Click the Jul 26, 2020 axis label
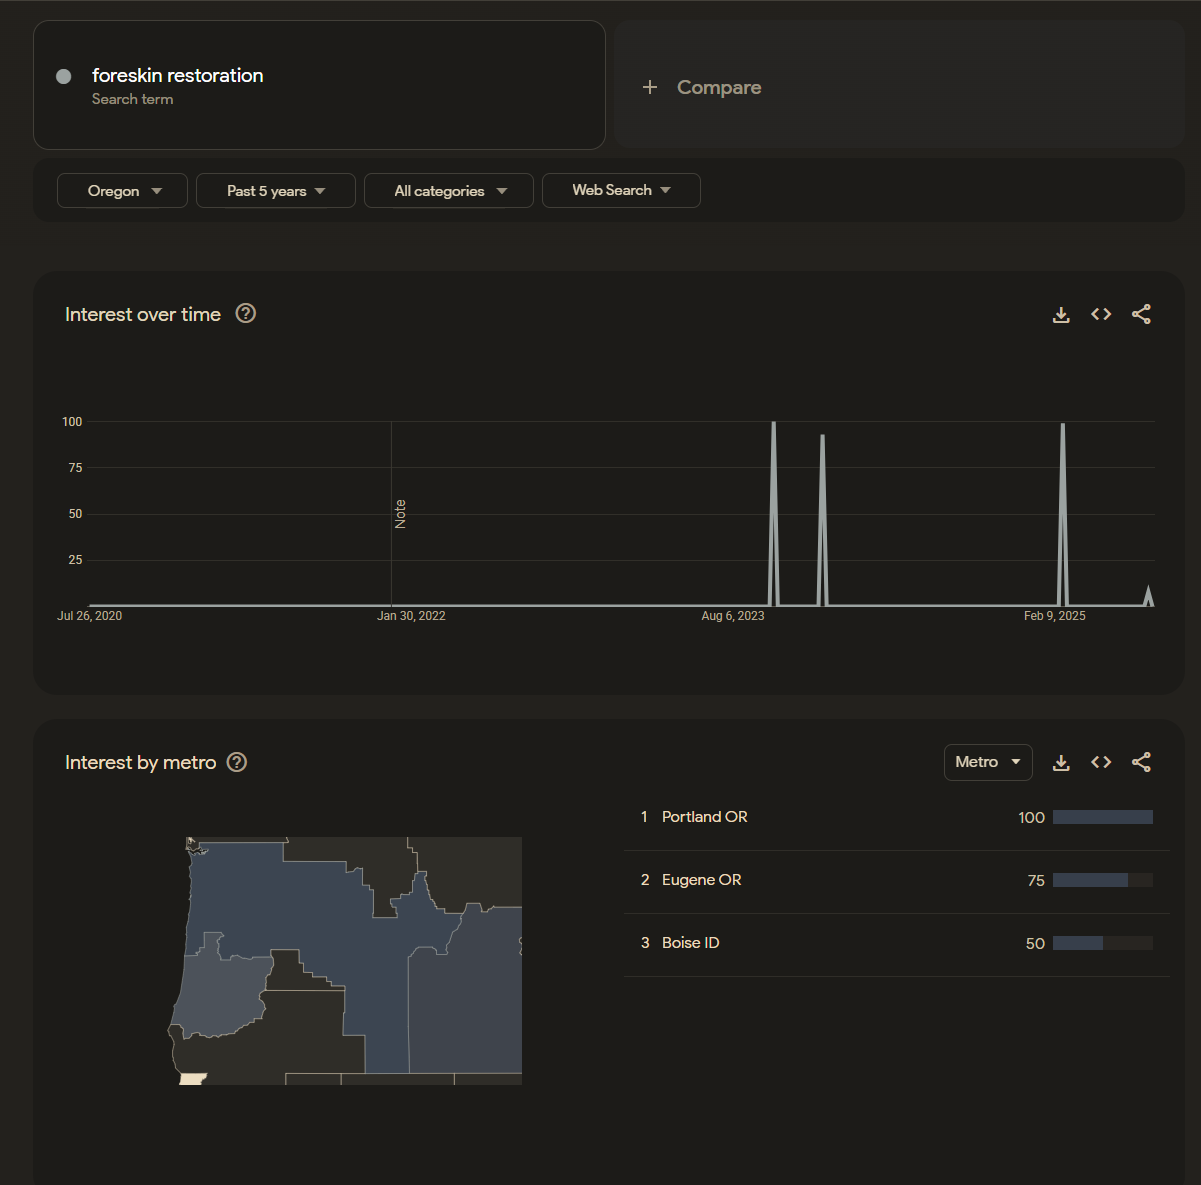 click(x=90, y=616)
